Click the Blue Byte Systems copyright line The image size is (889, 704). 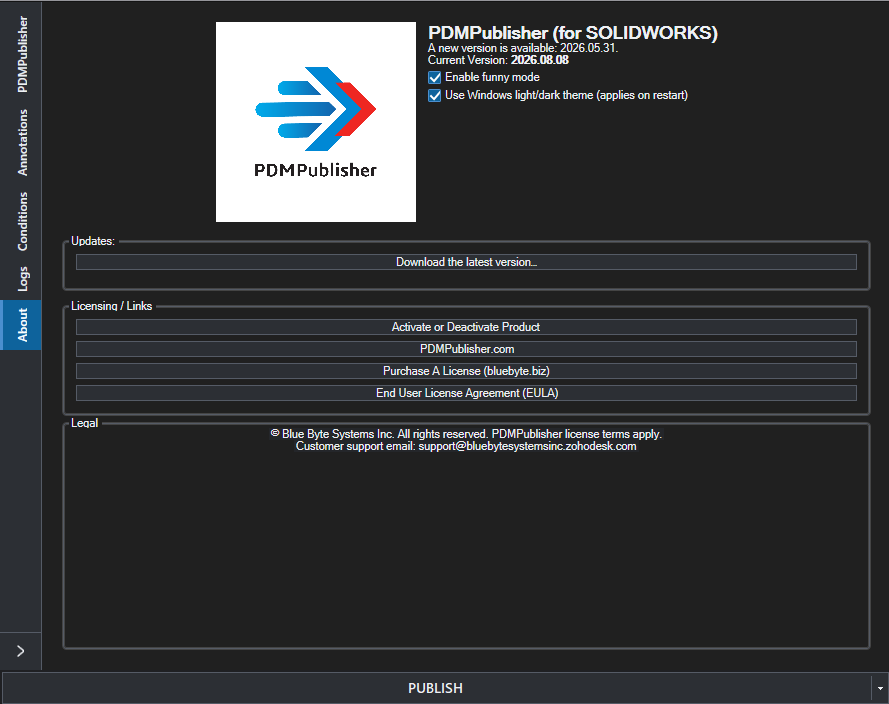tap(466, 434)
